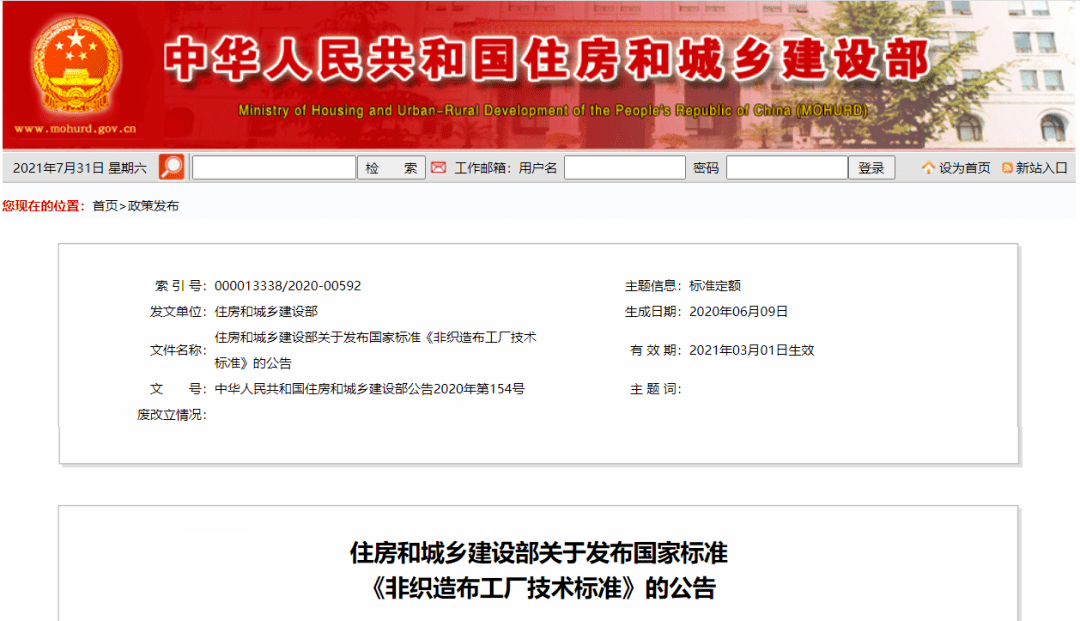Screen dimensions: 1080x621
Task: Click the 文件名称 value for 非织造布工厂技术标准
Action: tap(375, 350)
